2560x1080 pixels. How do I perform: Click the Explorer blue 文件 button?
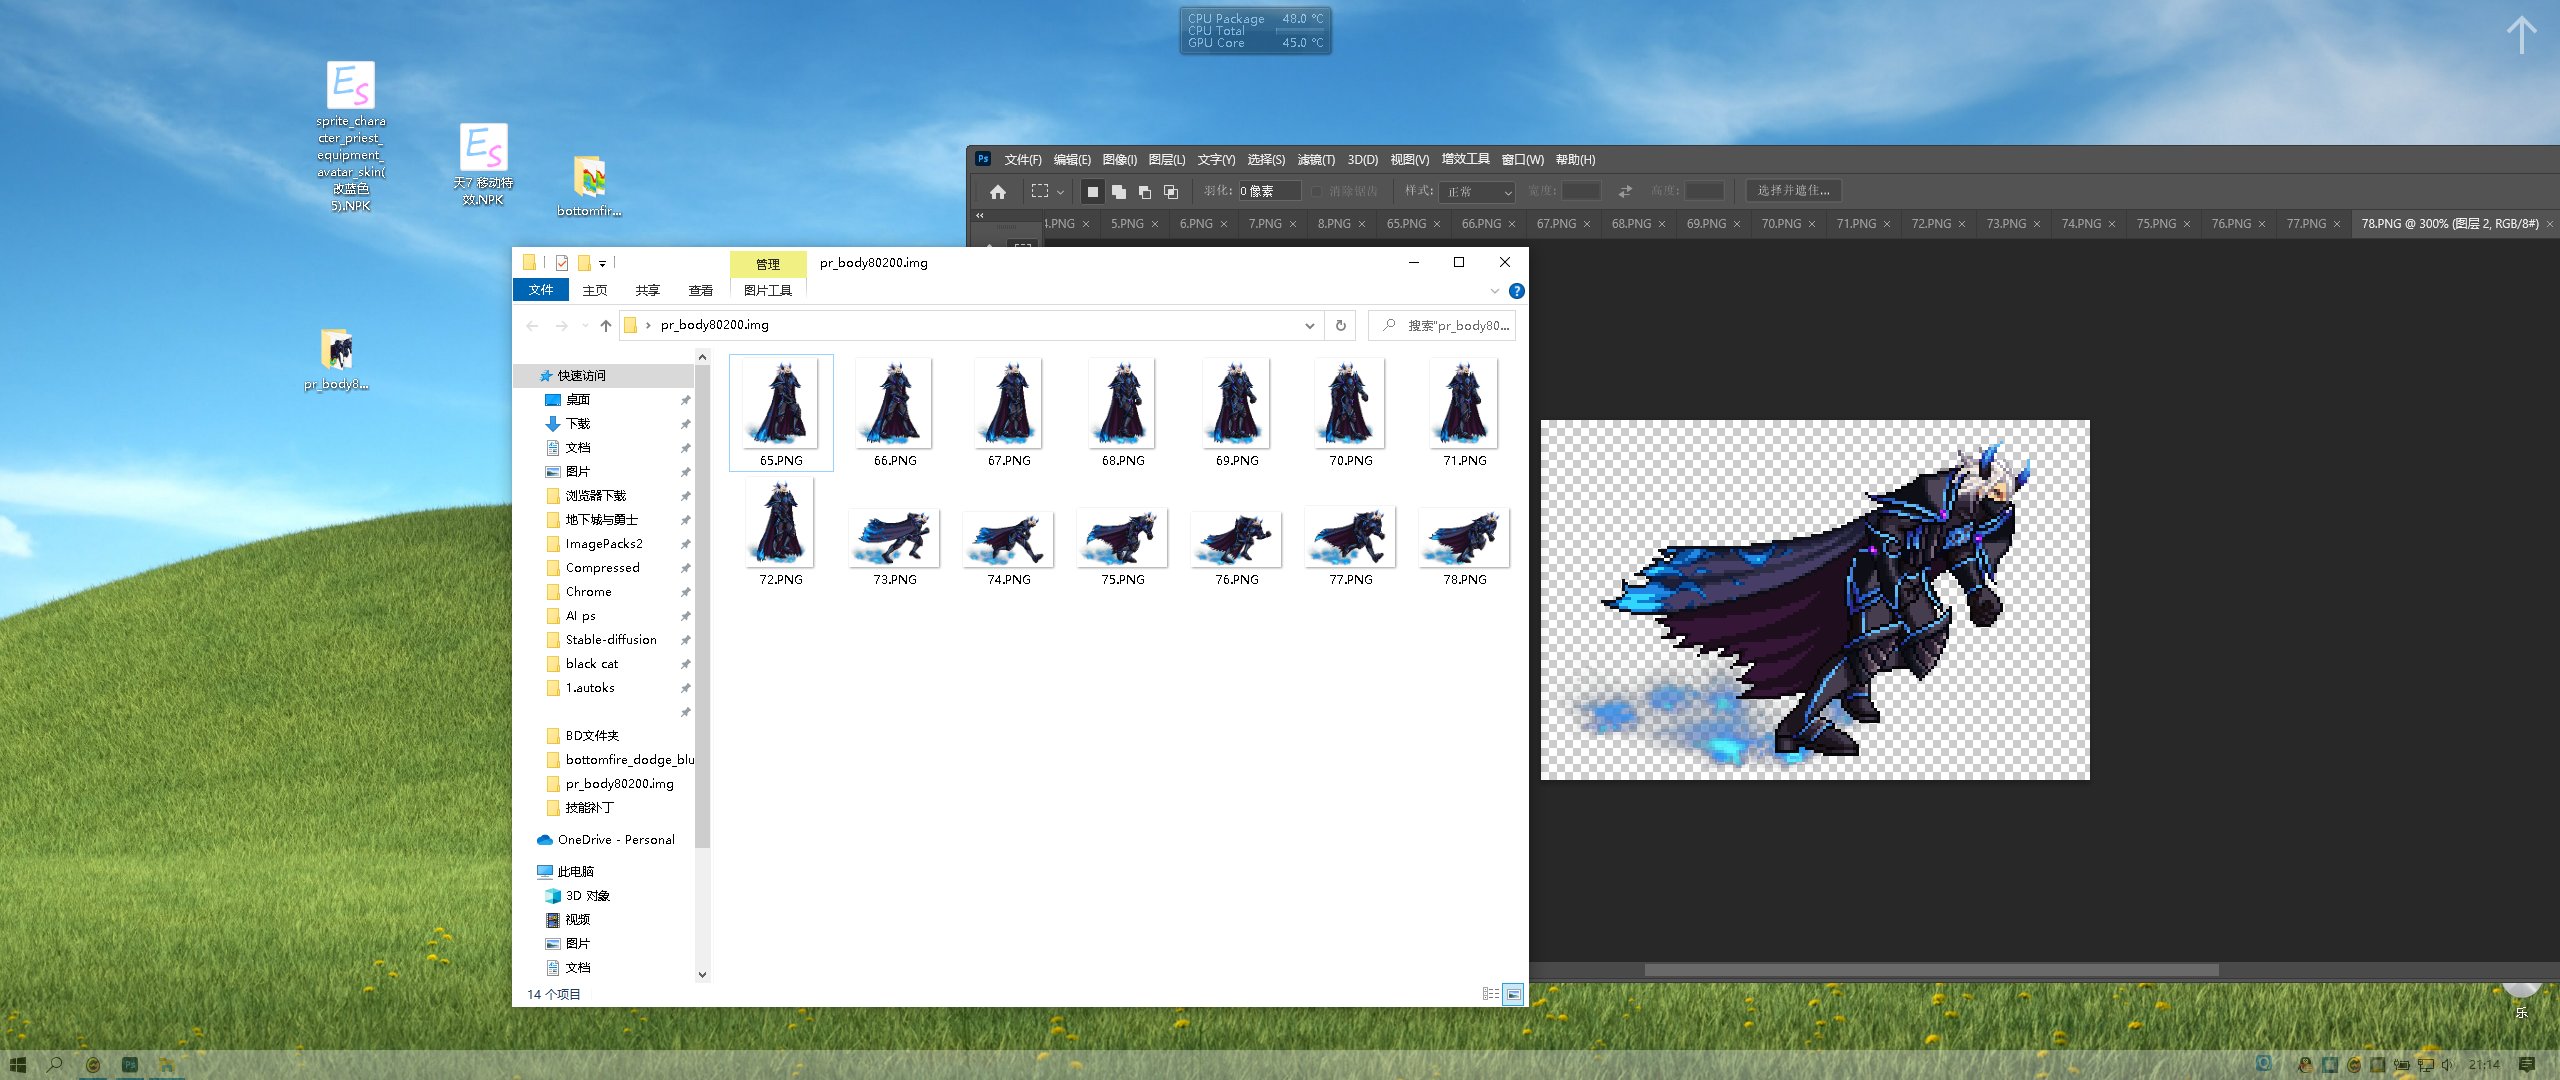point(541,290)
